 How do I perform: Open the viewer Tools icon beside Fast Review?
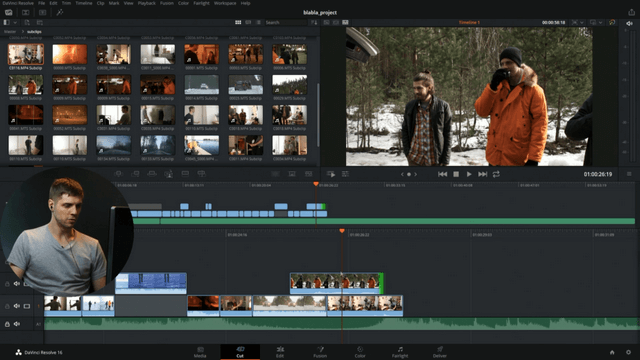tap(345, 174)
